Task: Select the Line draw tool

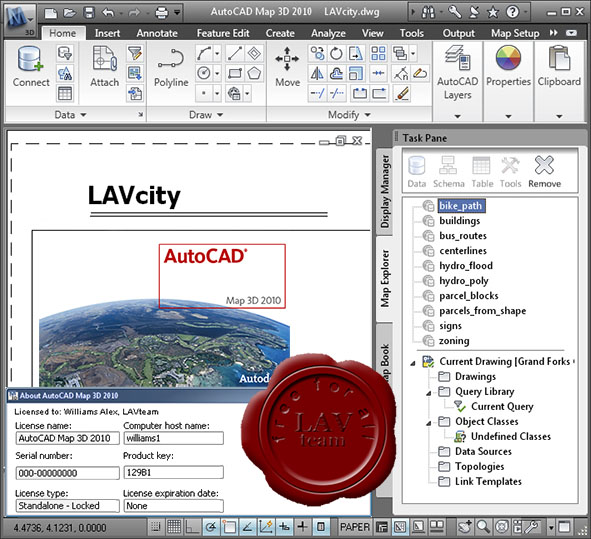Action: [234, 53]
